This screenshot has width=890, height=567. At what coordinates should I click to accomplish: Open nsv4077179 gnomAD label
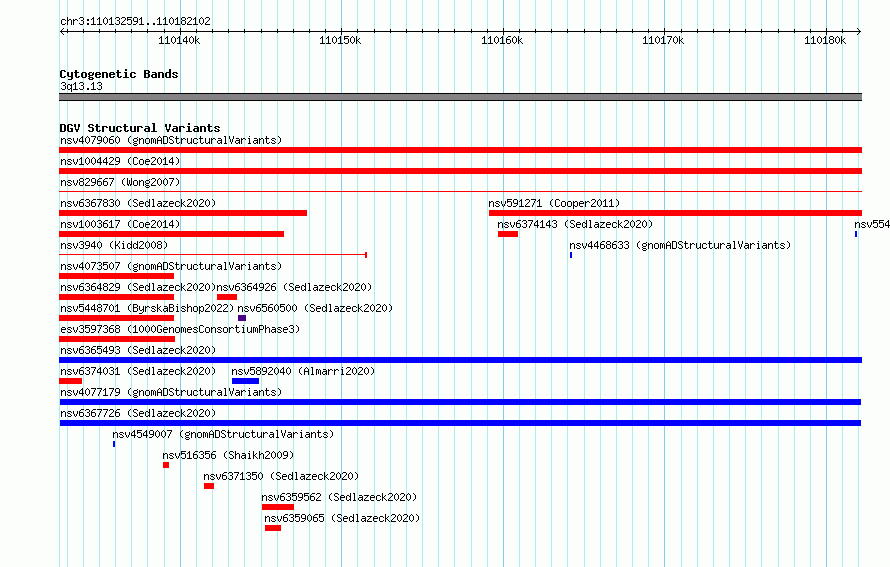click(x=171, y=392)
